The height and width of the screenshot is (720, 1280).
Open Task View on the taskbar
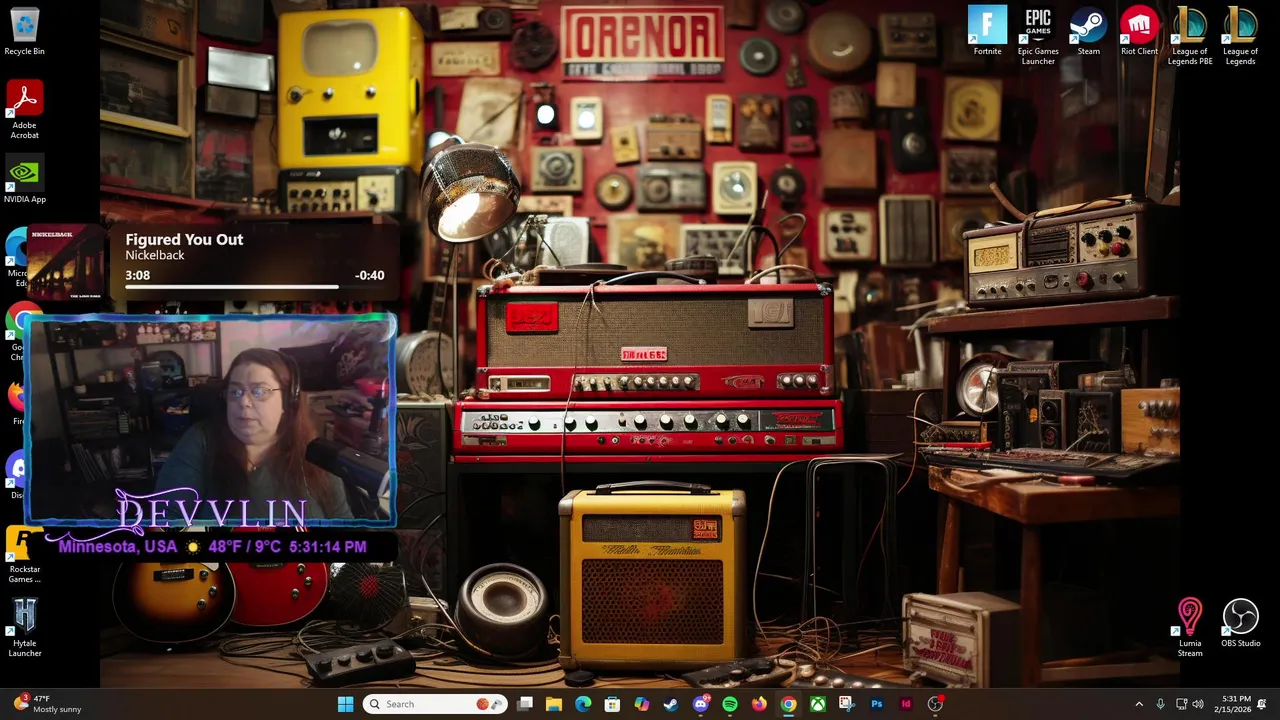point(525,704)
